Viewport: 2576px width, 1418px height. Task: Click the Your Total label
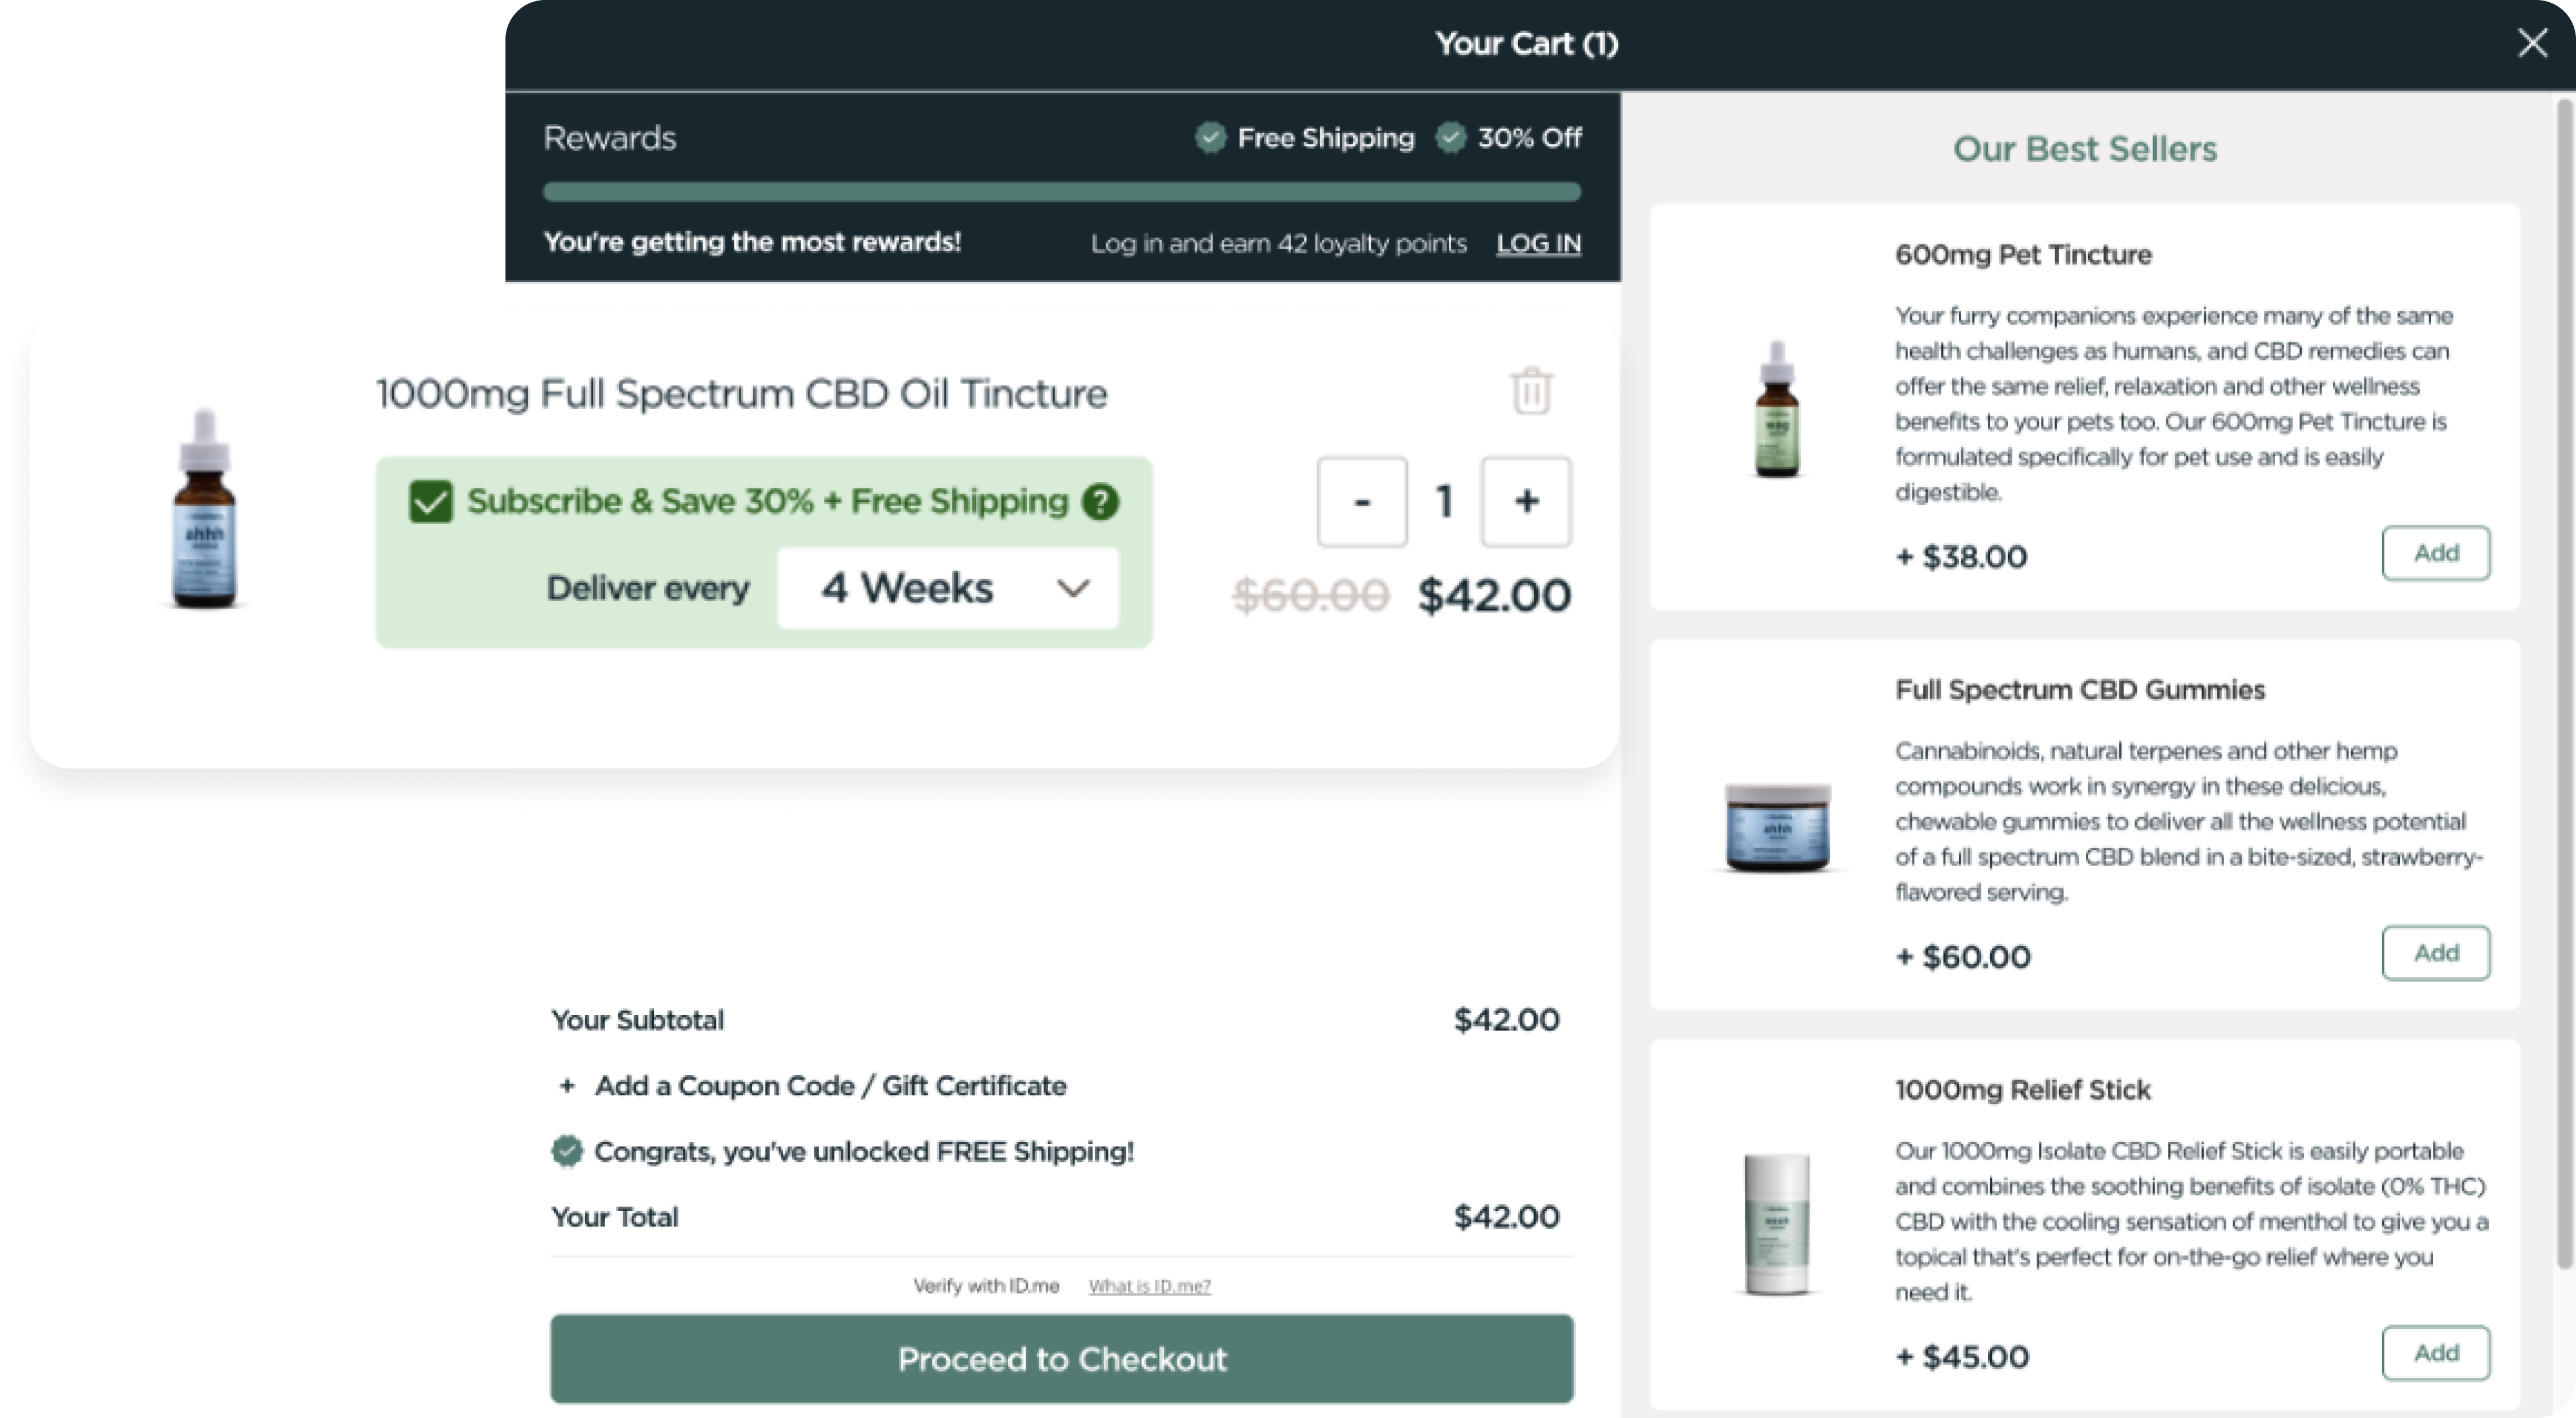coord(615,1217)
